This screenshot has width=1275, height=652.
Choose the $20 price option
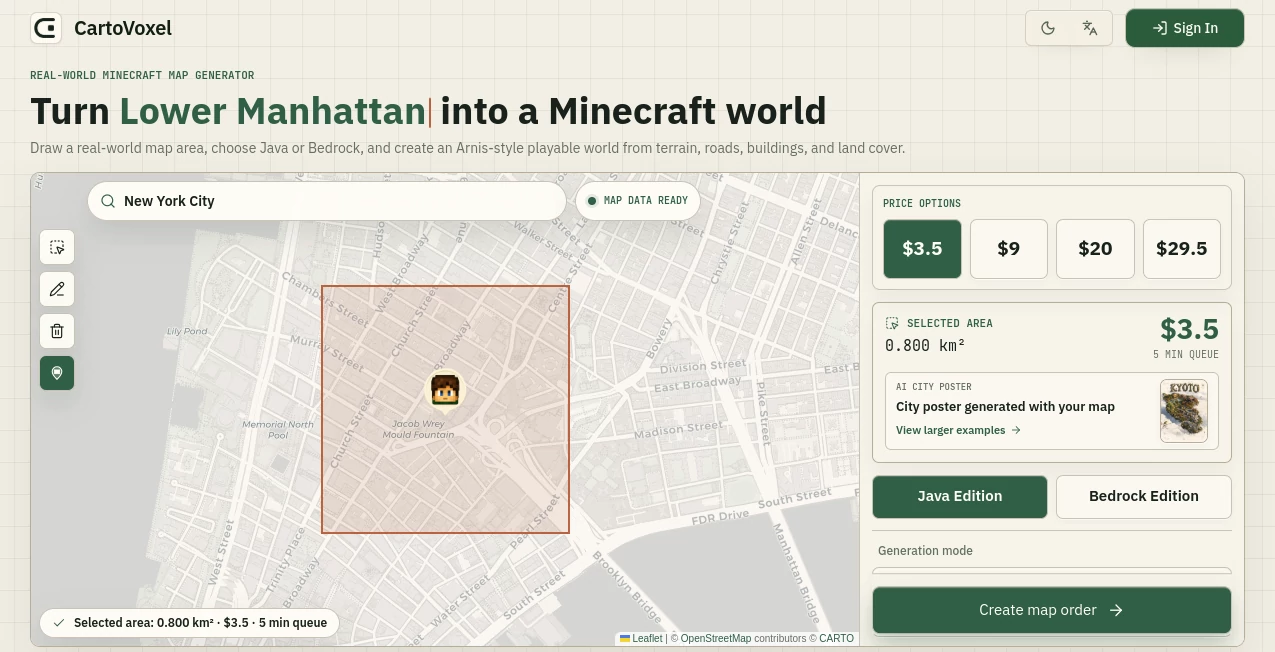1095,249
